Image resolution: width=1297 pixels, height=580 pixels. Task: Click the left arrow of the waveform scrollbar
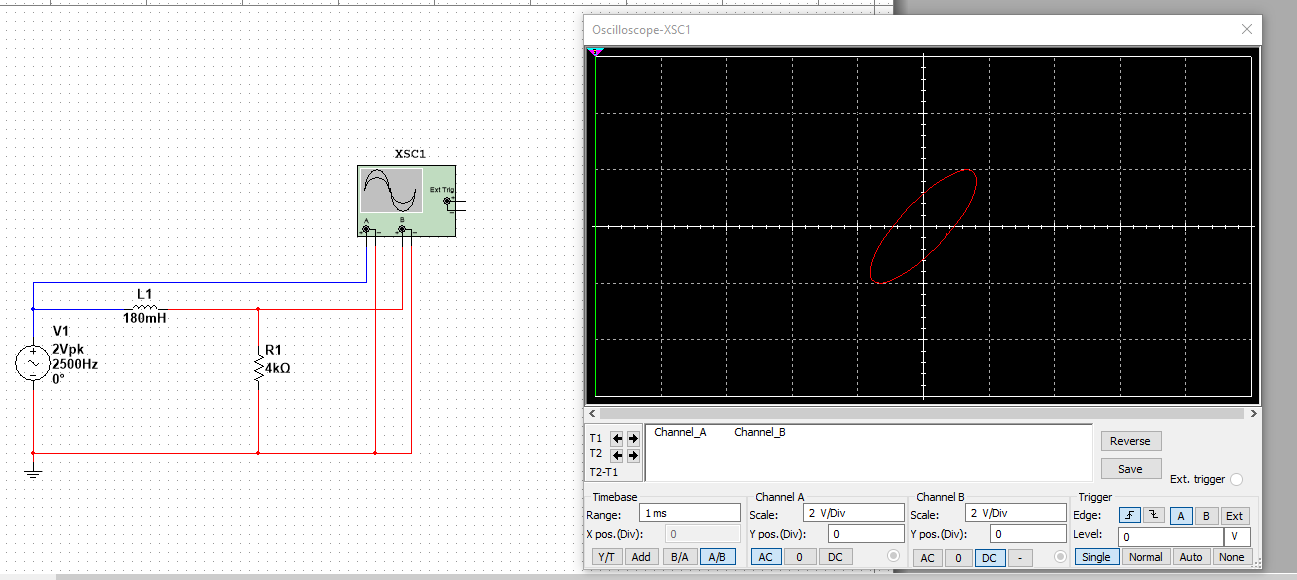pyautogui.click(x=591, y=413)
